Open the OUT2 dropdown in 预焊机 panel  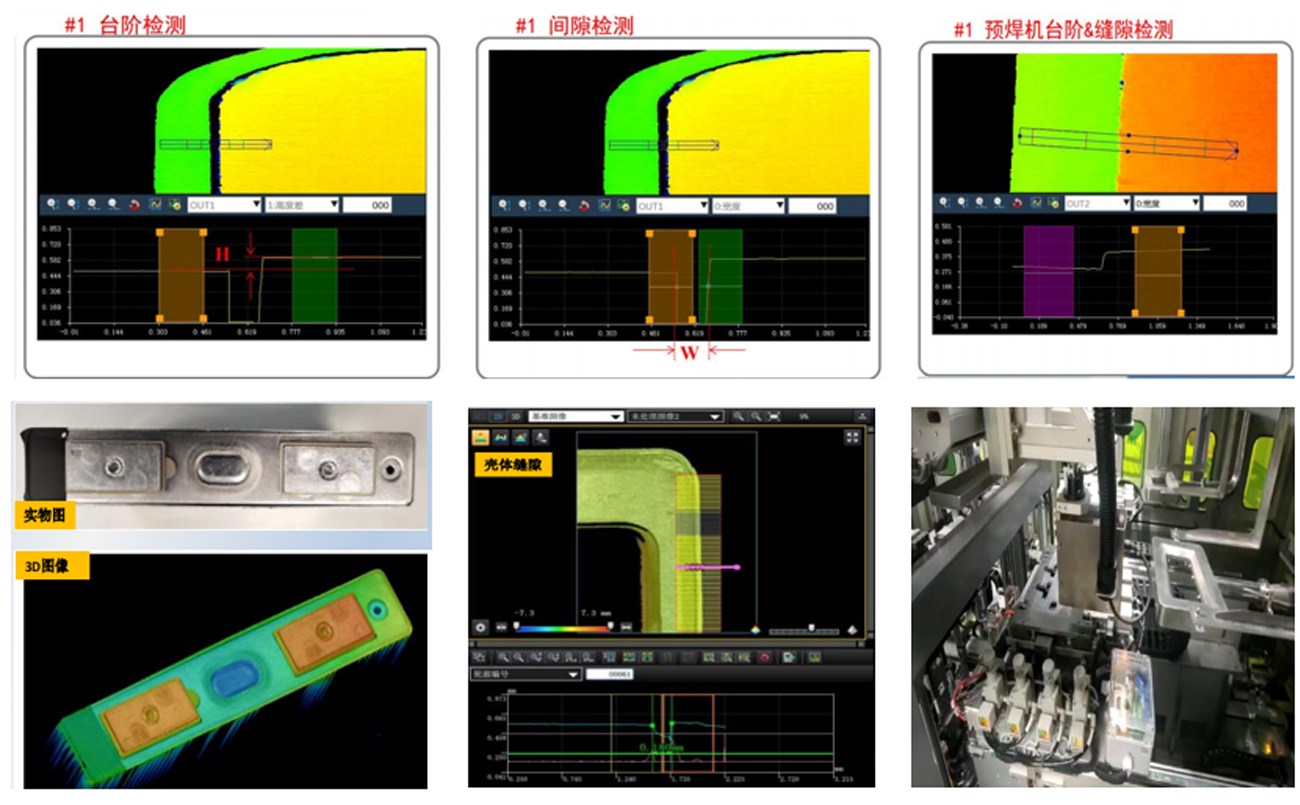click(1096, 203)
